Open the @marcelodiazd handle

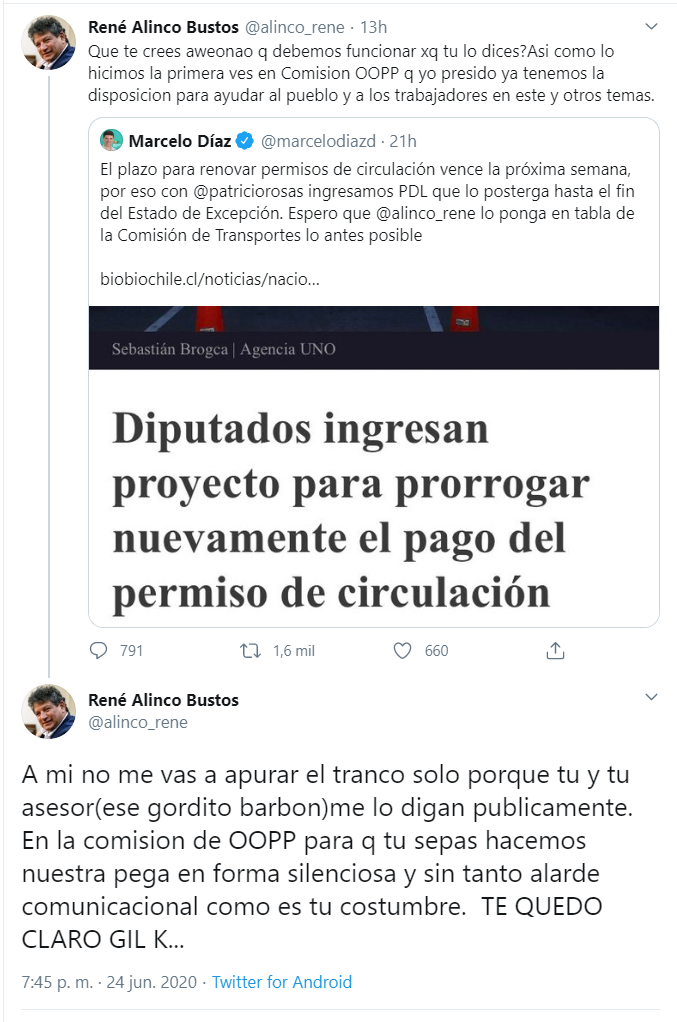pos(319,141)
